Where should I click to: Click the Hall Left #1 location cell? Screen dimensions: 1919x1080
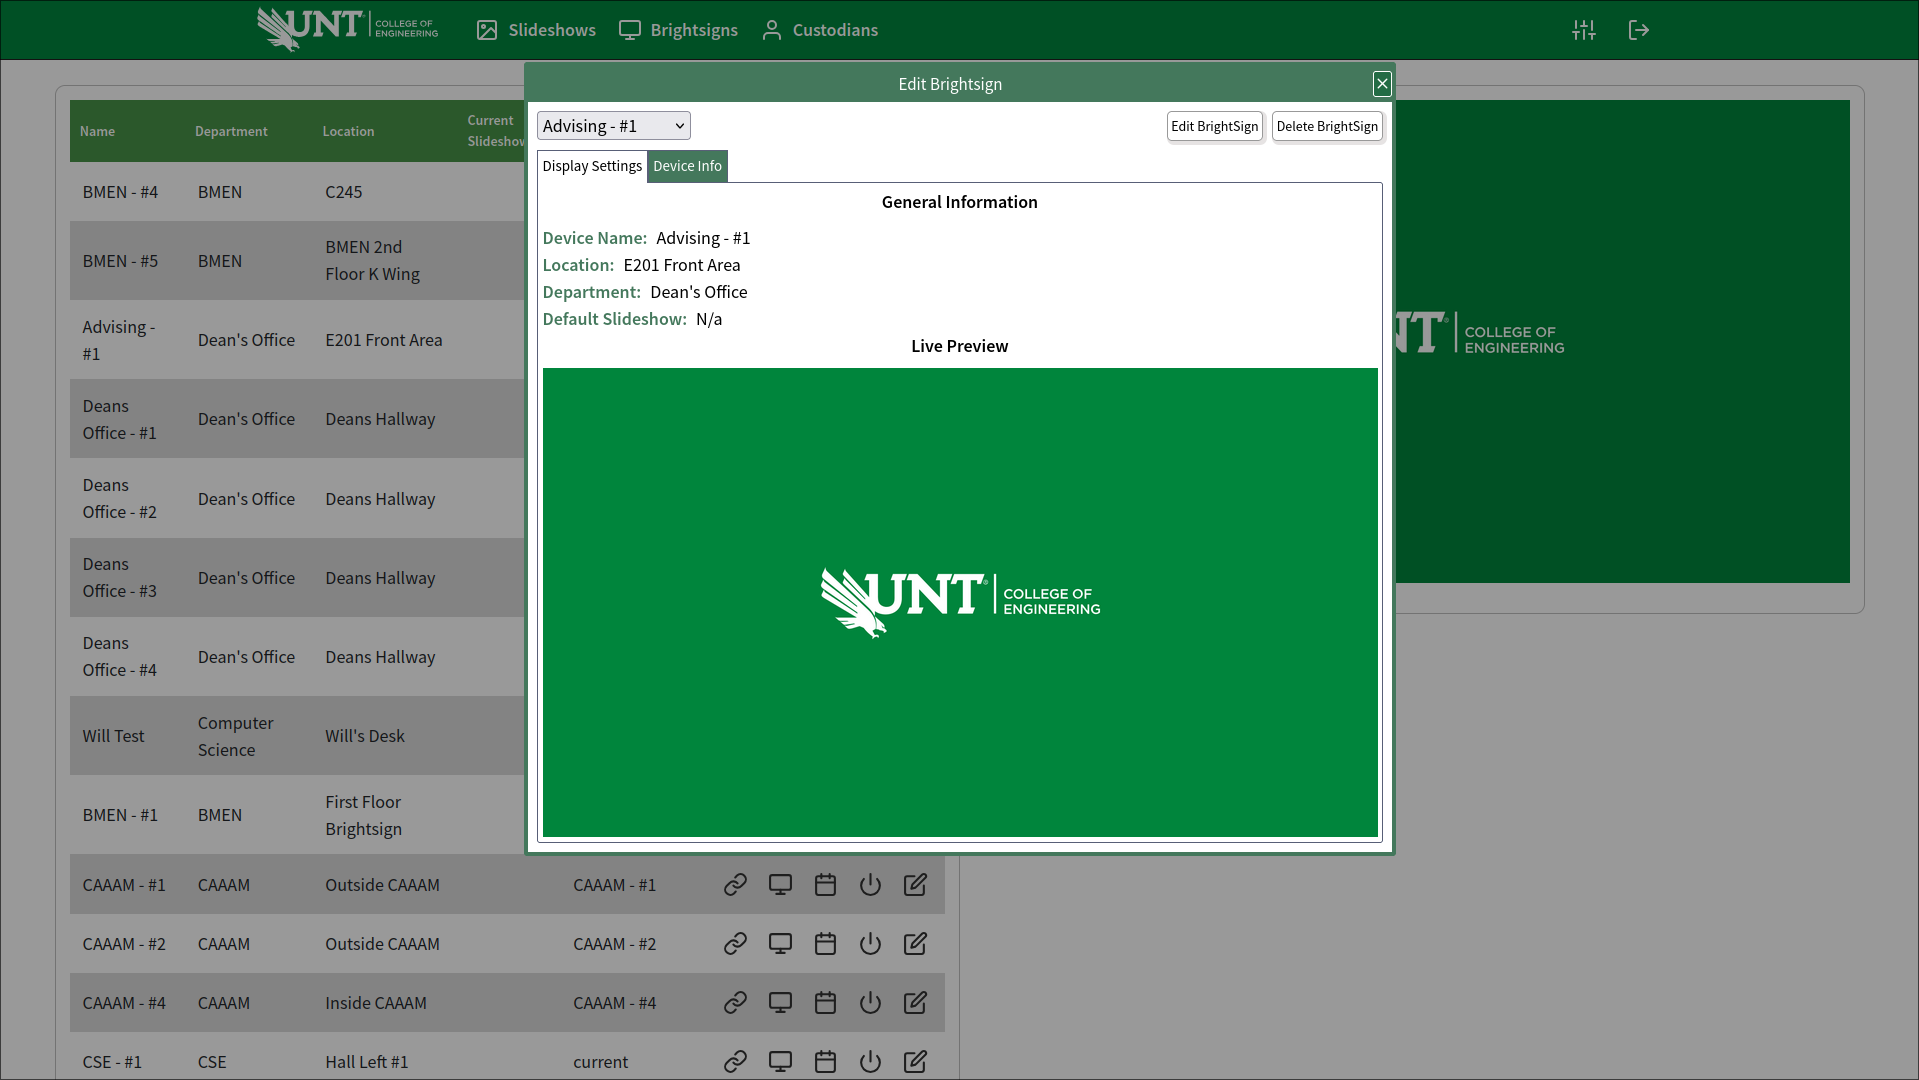366,1062
